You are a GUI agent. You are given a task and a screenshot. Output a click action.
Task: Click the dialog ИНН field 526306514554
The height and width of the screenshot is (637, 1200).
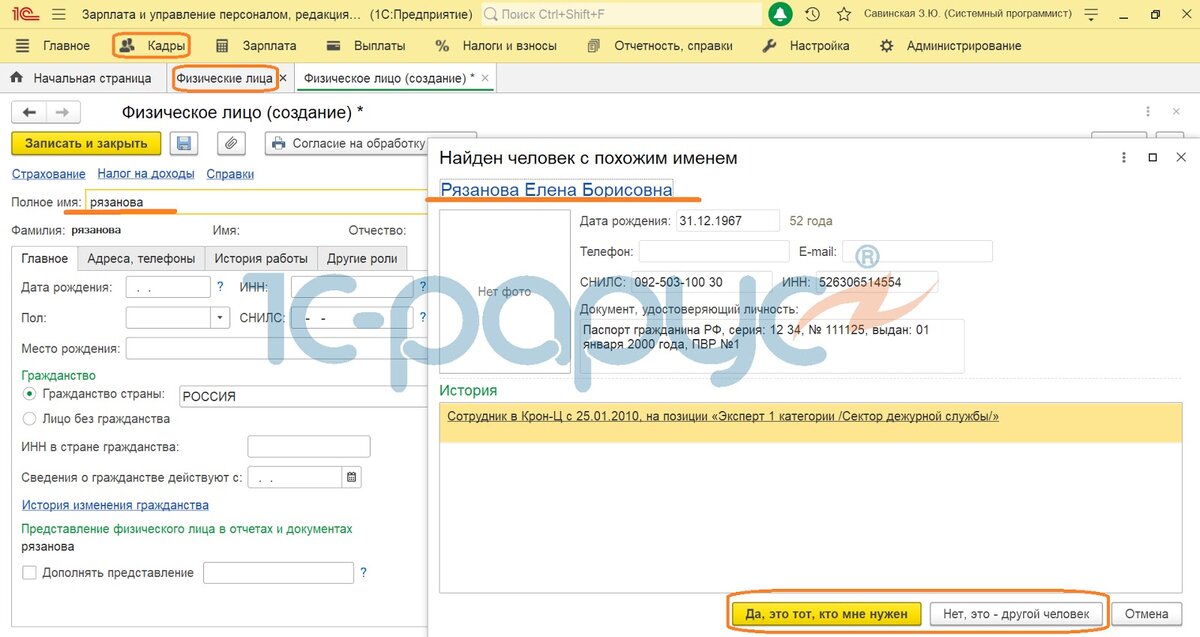click(877, 282)
